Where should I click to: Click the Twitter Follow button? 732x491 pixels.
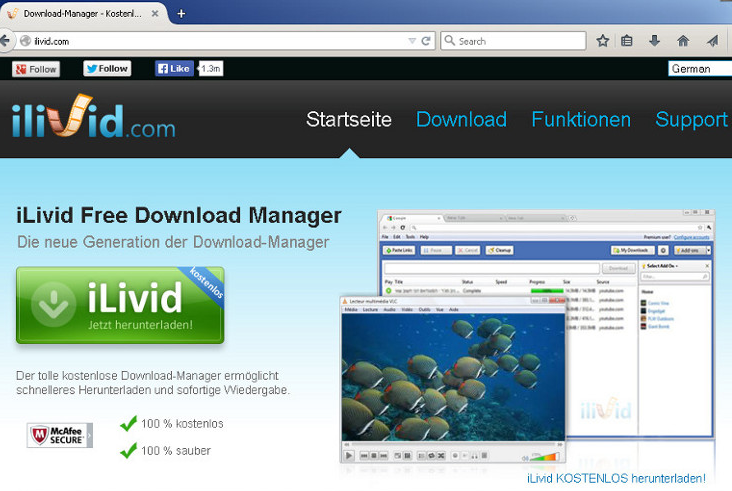pyautogui.click(x=107, y=69)
